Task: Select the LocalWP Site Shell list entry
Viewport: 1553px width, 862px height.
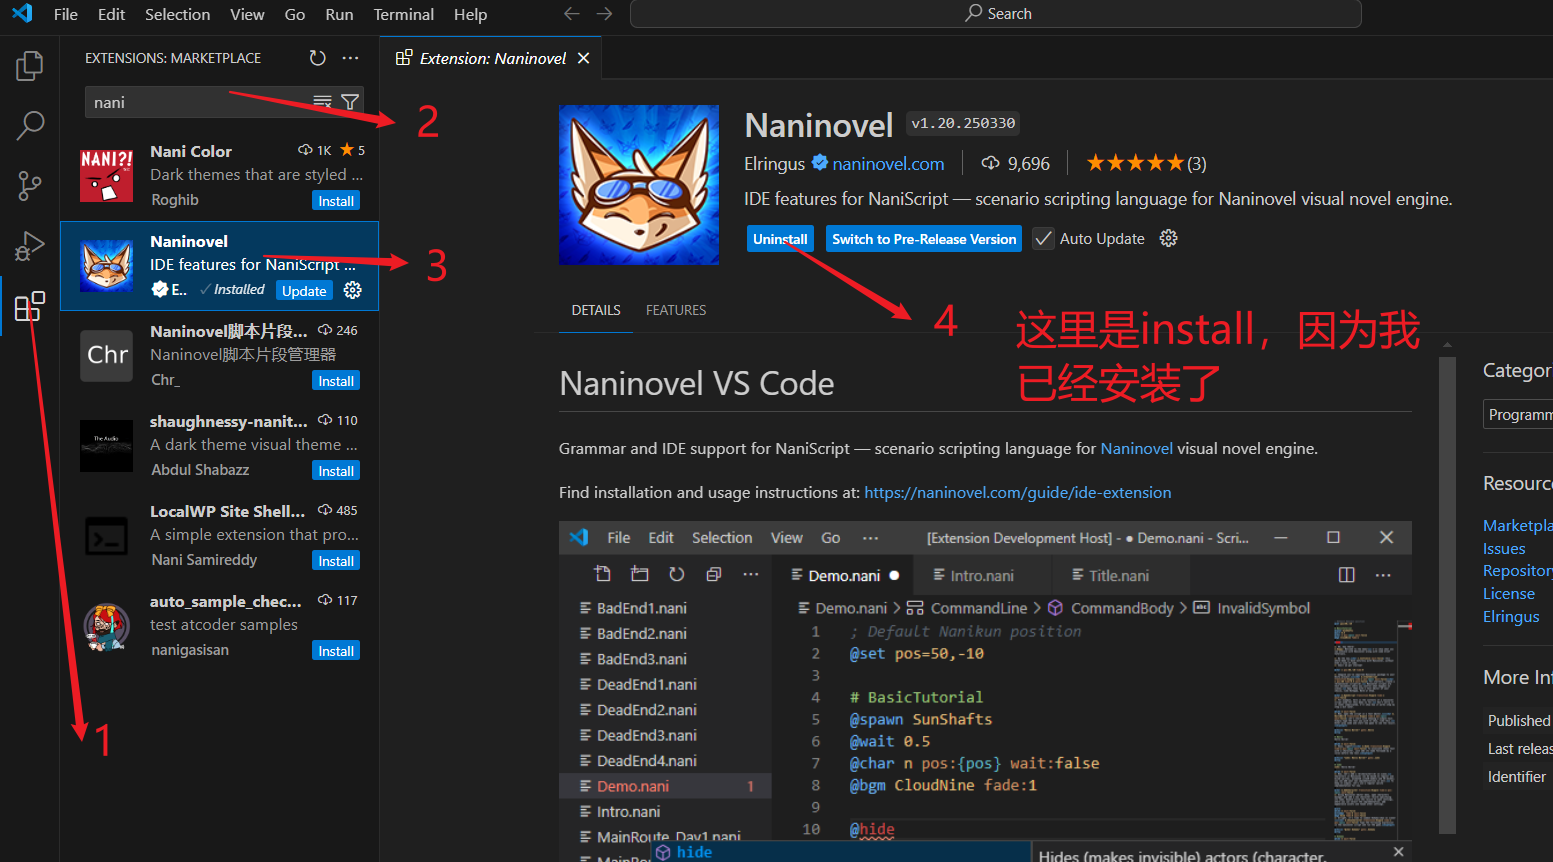Action: (220, 536)
